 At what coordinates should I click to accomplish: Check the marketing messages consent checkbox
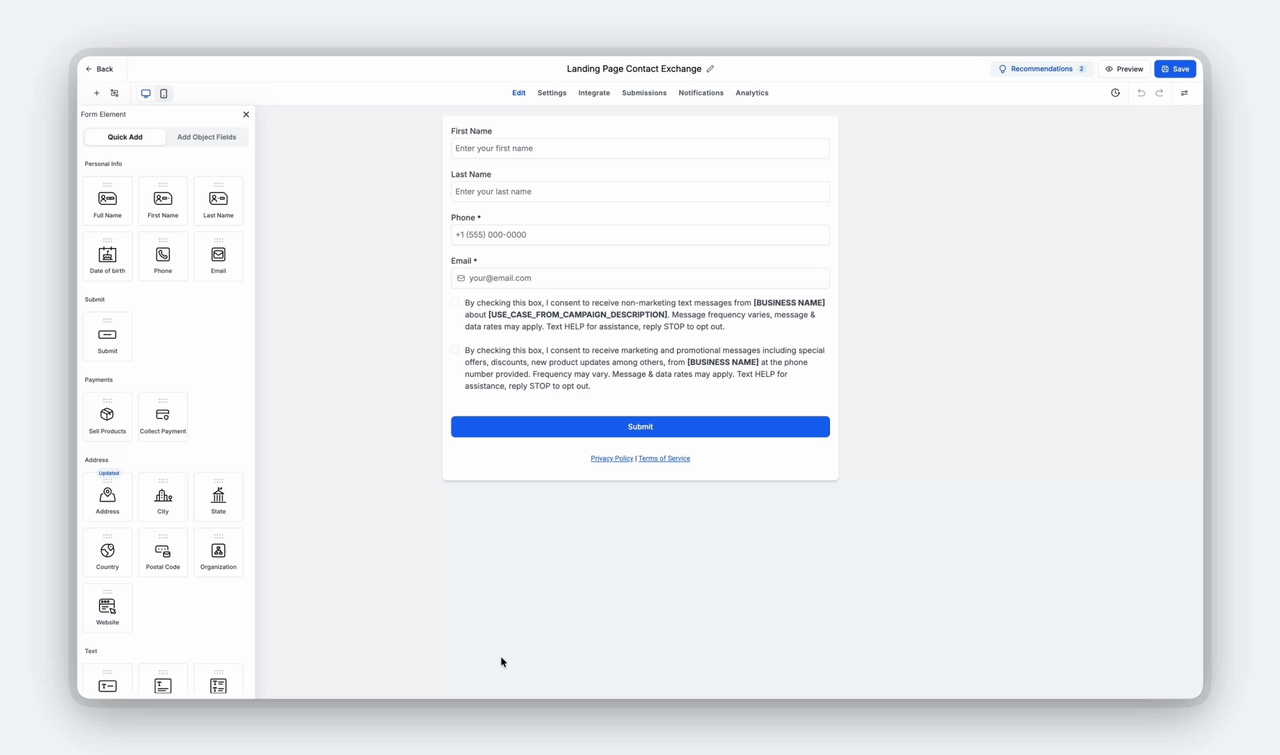point(455,350)
